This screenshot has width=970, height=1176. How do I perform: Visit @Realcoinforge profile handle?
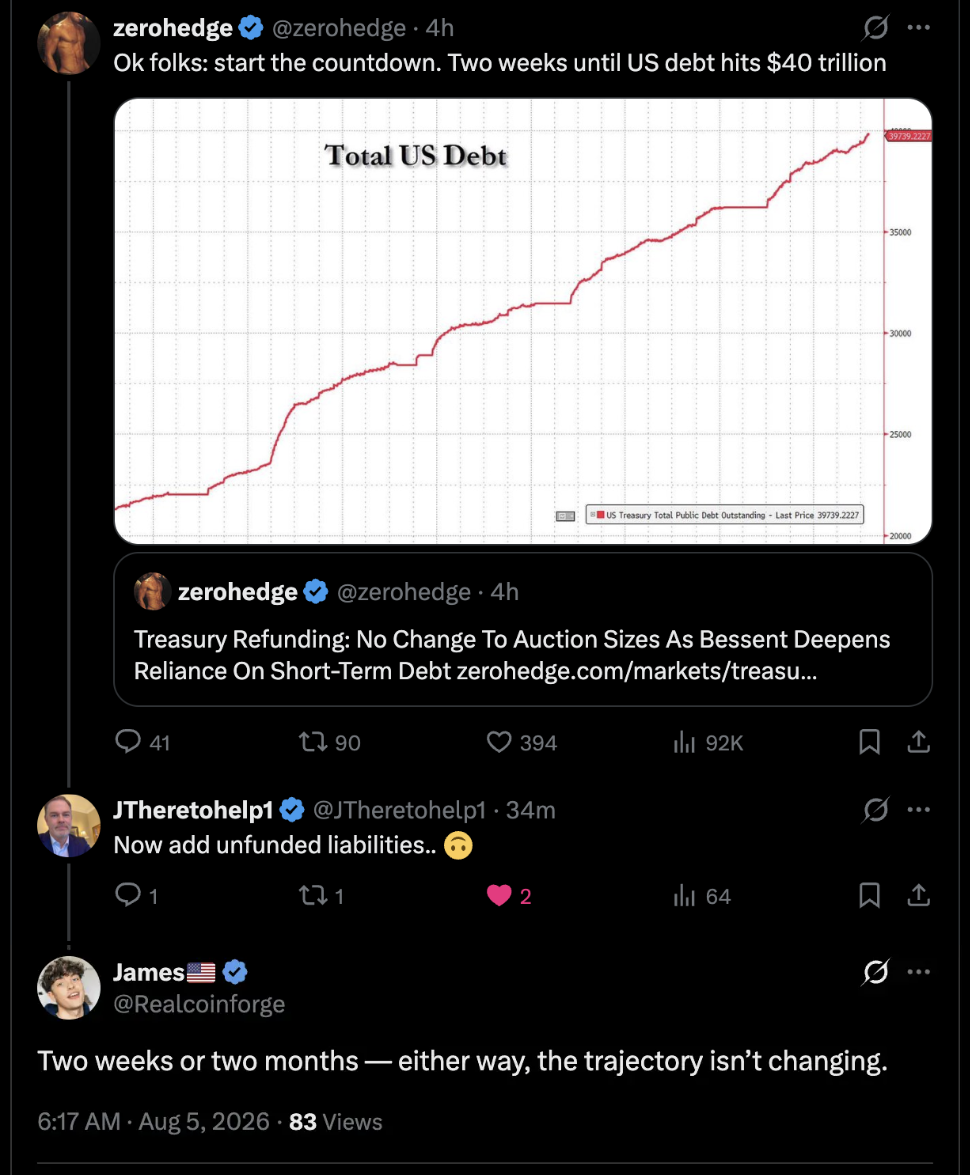pyautogui.click(x=199, y=1004)
